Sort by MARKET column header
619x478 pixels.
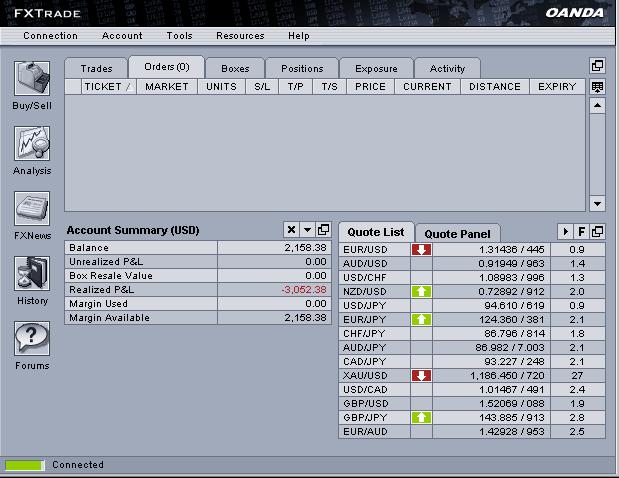[x=167, y=87]
